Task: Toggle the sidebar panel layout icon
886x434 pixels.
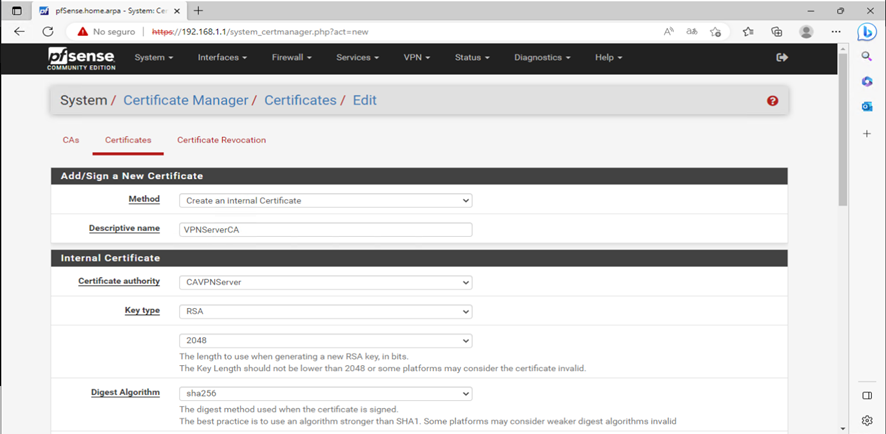Action: point(867,396)
